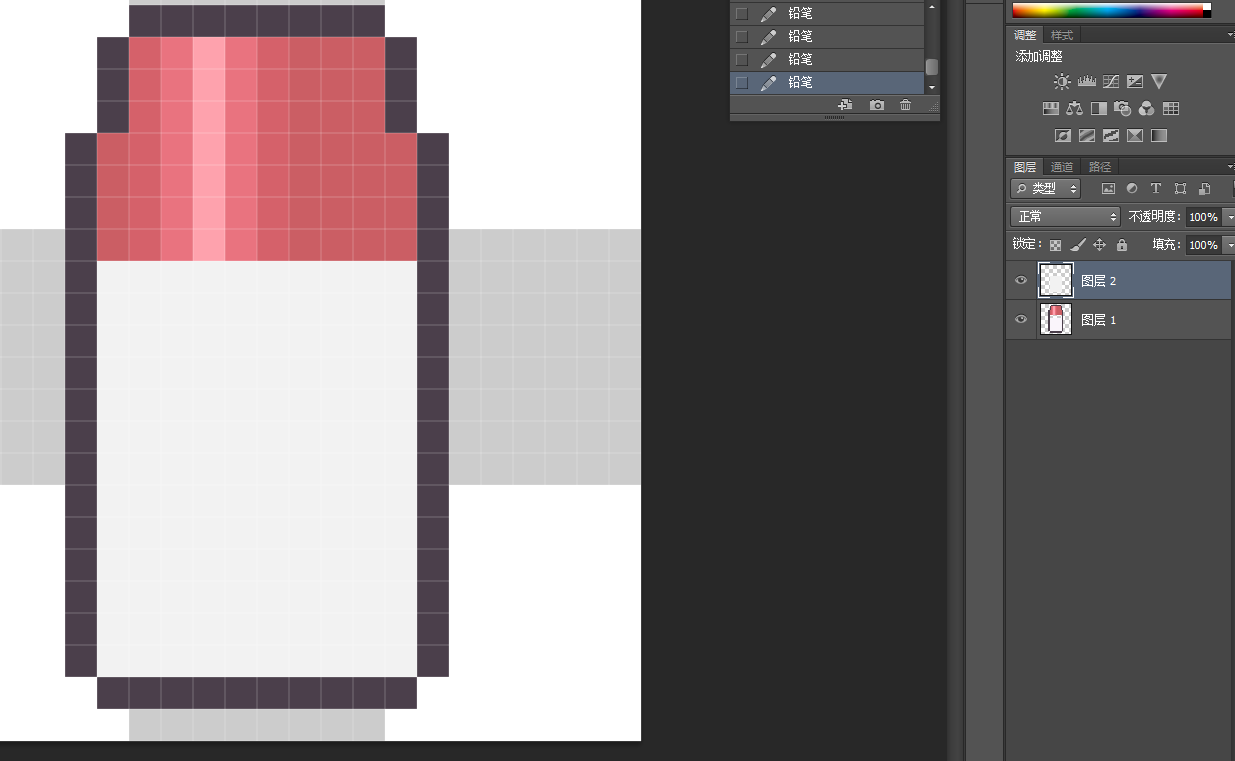Image resolution: width=1235 pixels, height=761 pixels.
Task: Create a new snapshot in History panel
Action: 877,105
